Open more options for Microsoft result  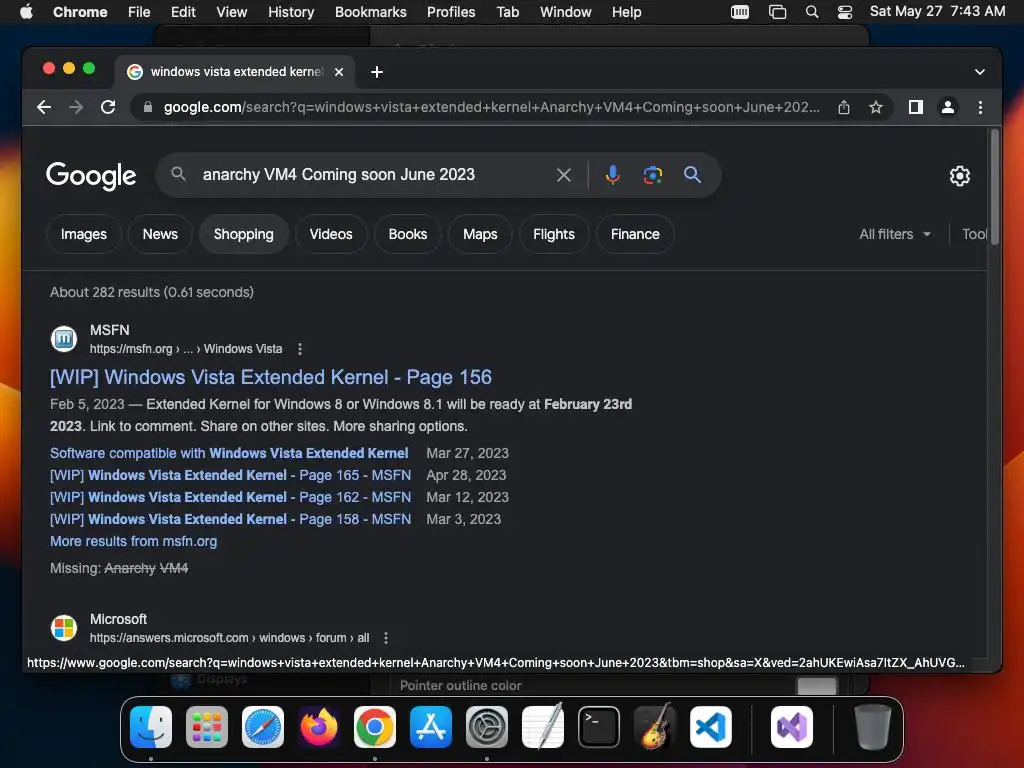386,638
